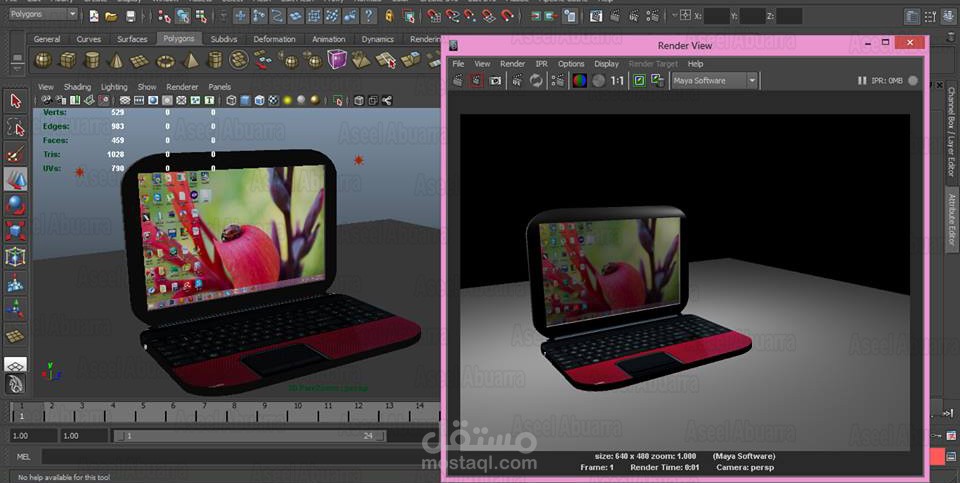The width and height of the screenshot is (960, 483).
Task: Click frame 10 on the timeline
Action: coord(298,406)
